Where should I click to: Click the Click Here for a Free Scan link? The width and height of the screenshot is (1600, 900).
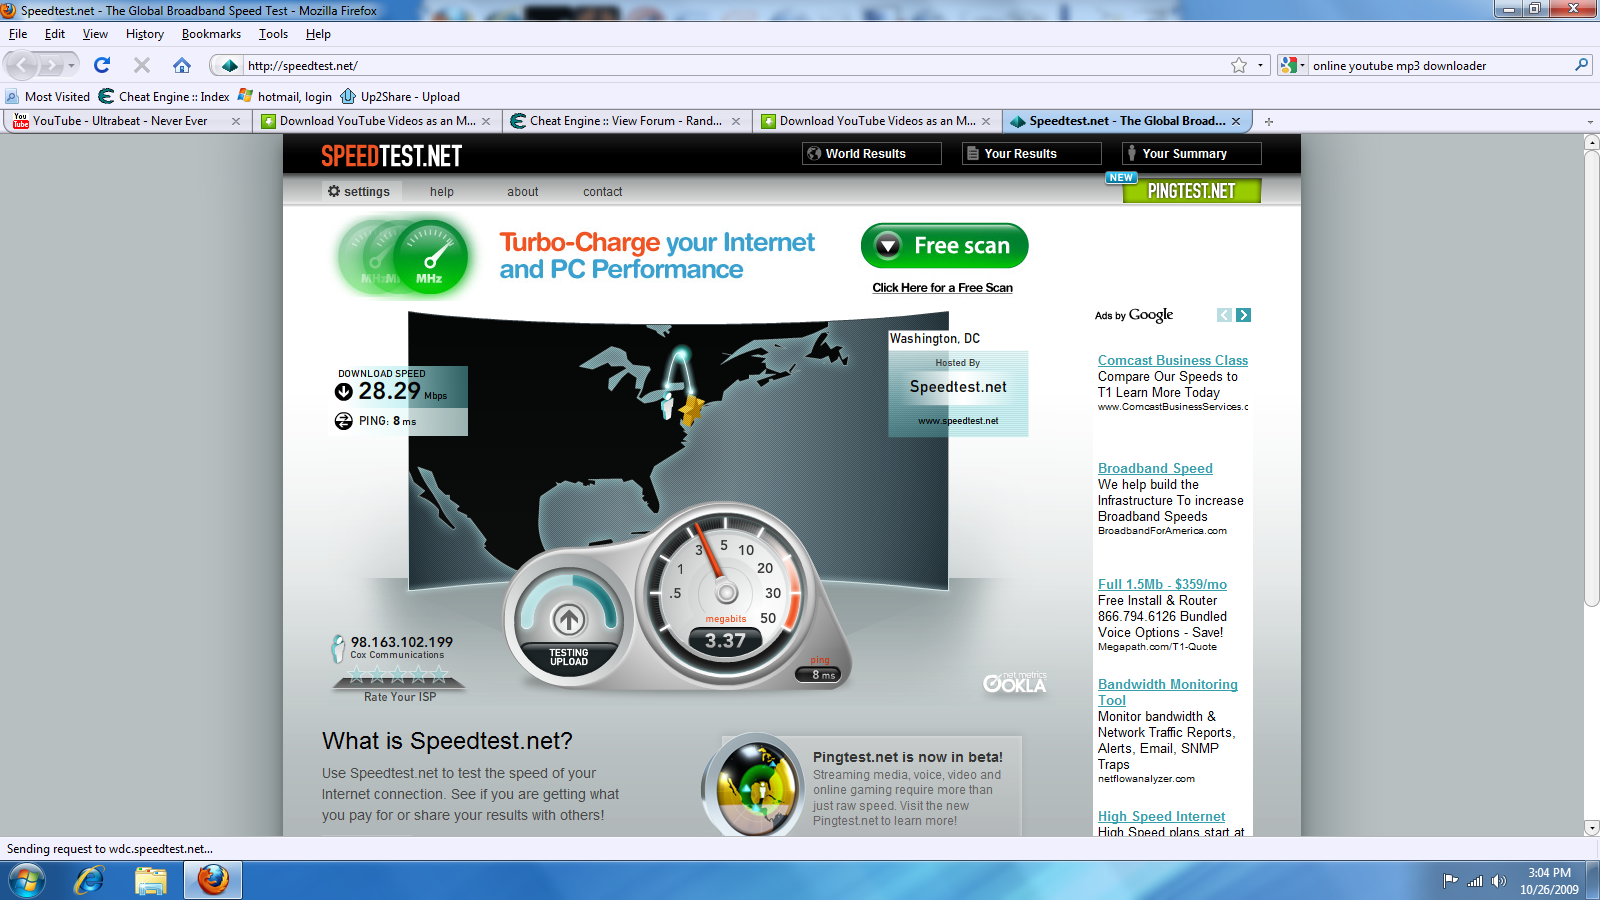[942, 288]
